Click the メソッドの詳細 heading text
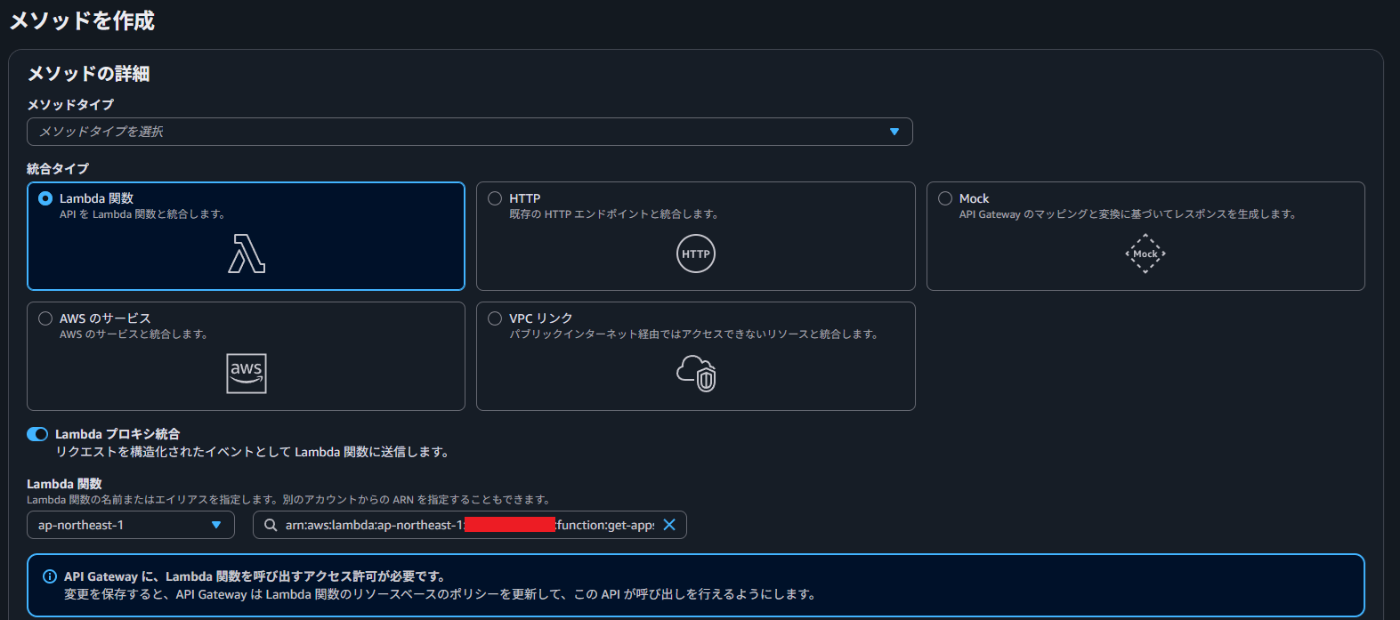Image resolution: width=1400 pixels, height=620 pixels. tap(88, 73)
